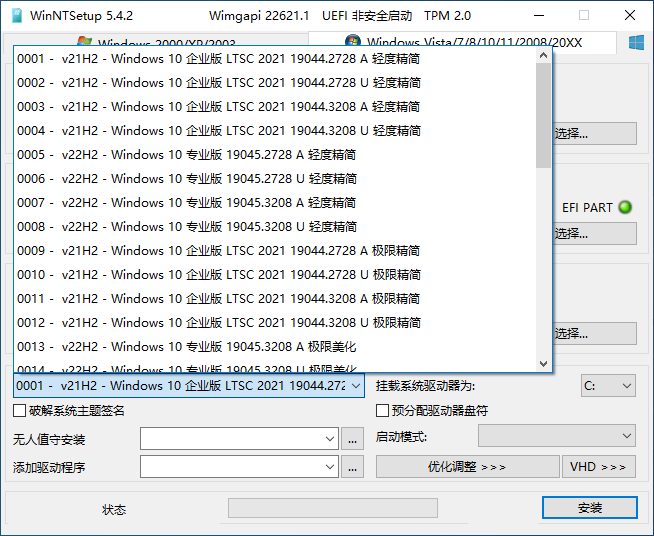Pick entry 0006 专业版 19045.2728 U 轻度精简
Screen dimensions: 654x536
pyautogui.click(x=275, y=179)
